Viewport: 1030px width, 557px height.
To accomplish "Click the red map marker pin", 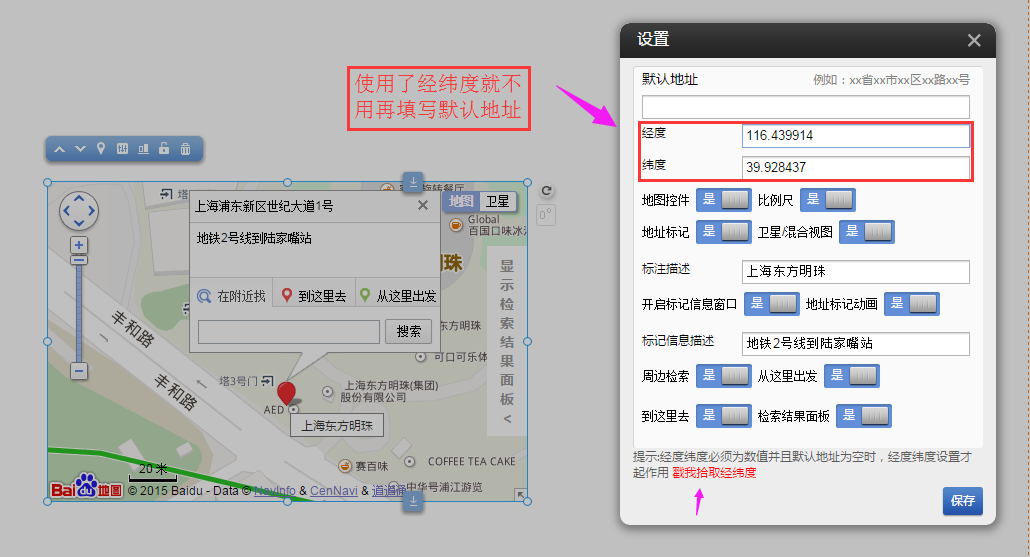I will pos(286,393).
